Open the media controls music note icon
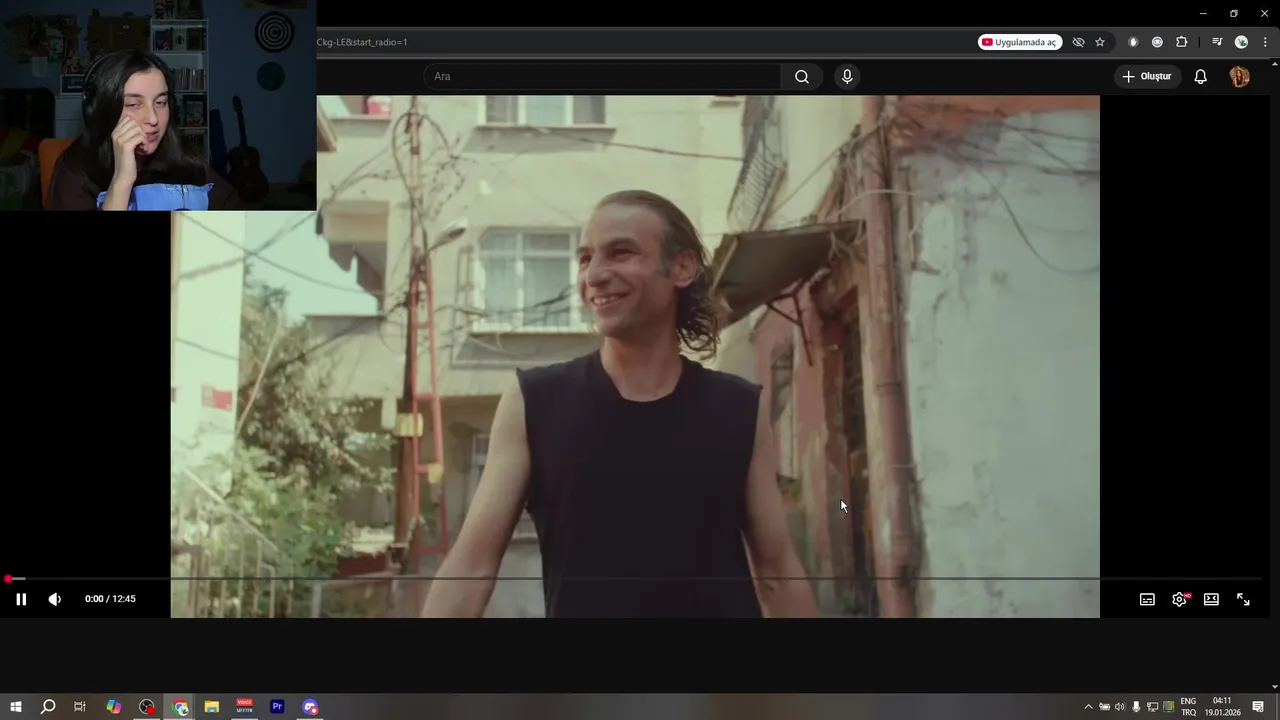This screenshot has height=720, width=1280. pos(1216,42)
